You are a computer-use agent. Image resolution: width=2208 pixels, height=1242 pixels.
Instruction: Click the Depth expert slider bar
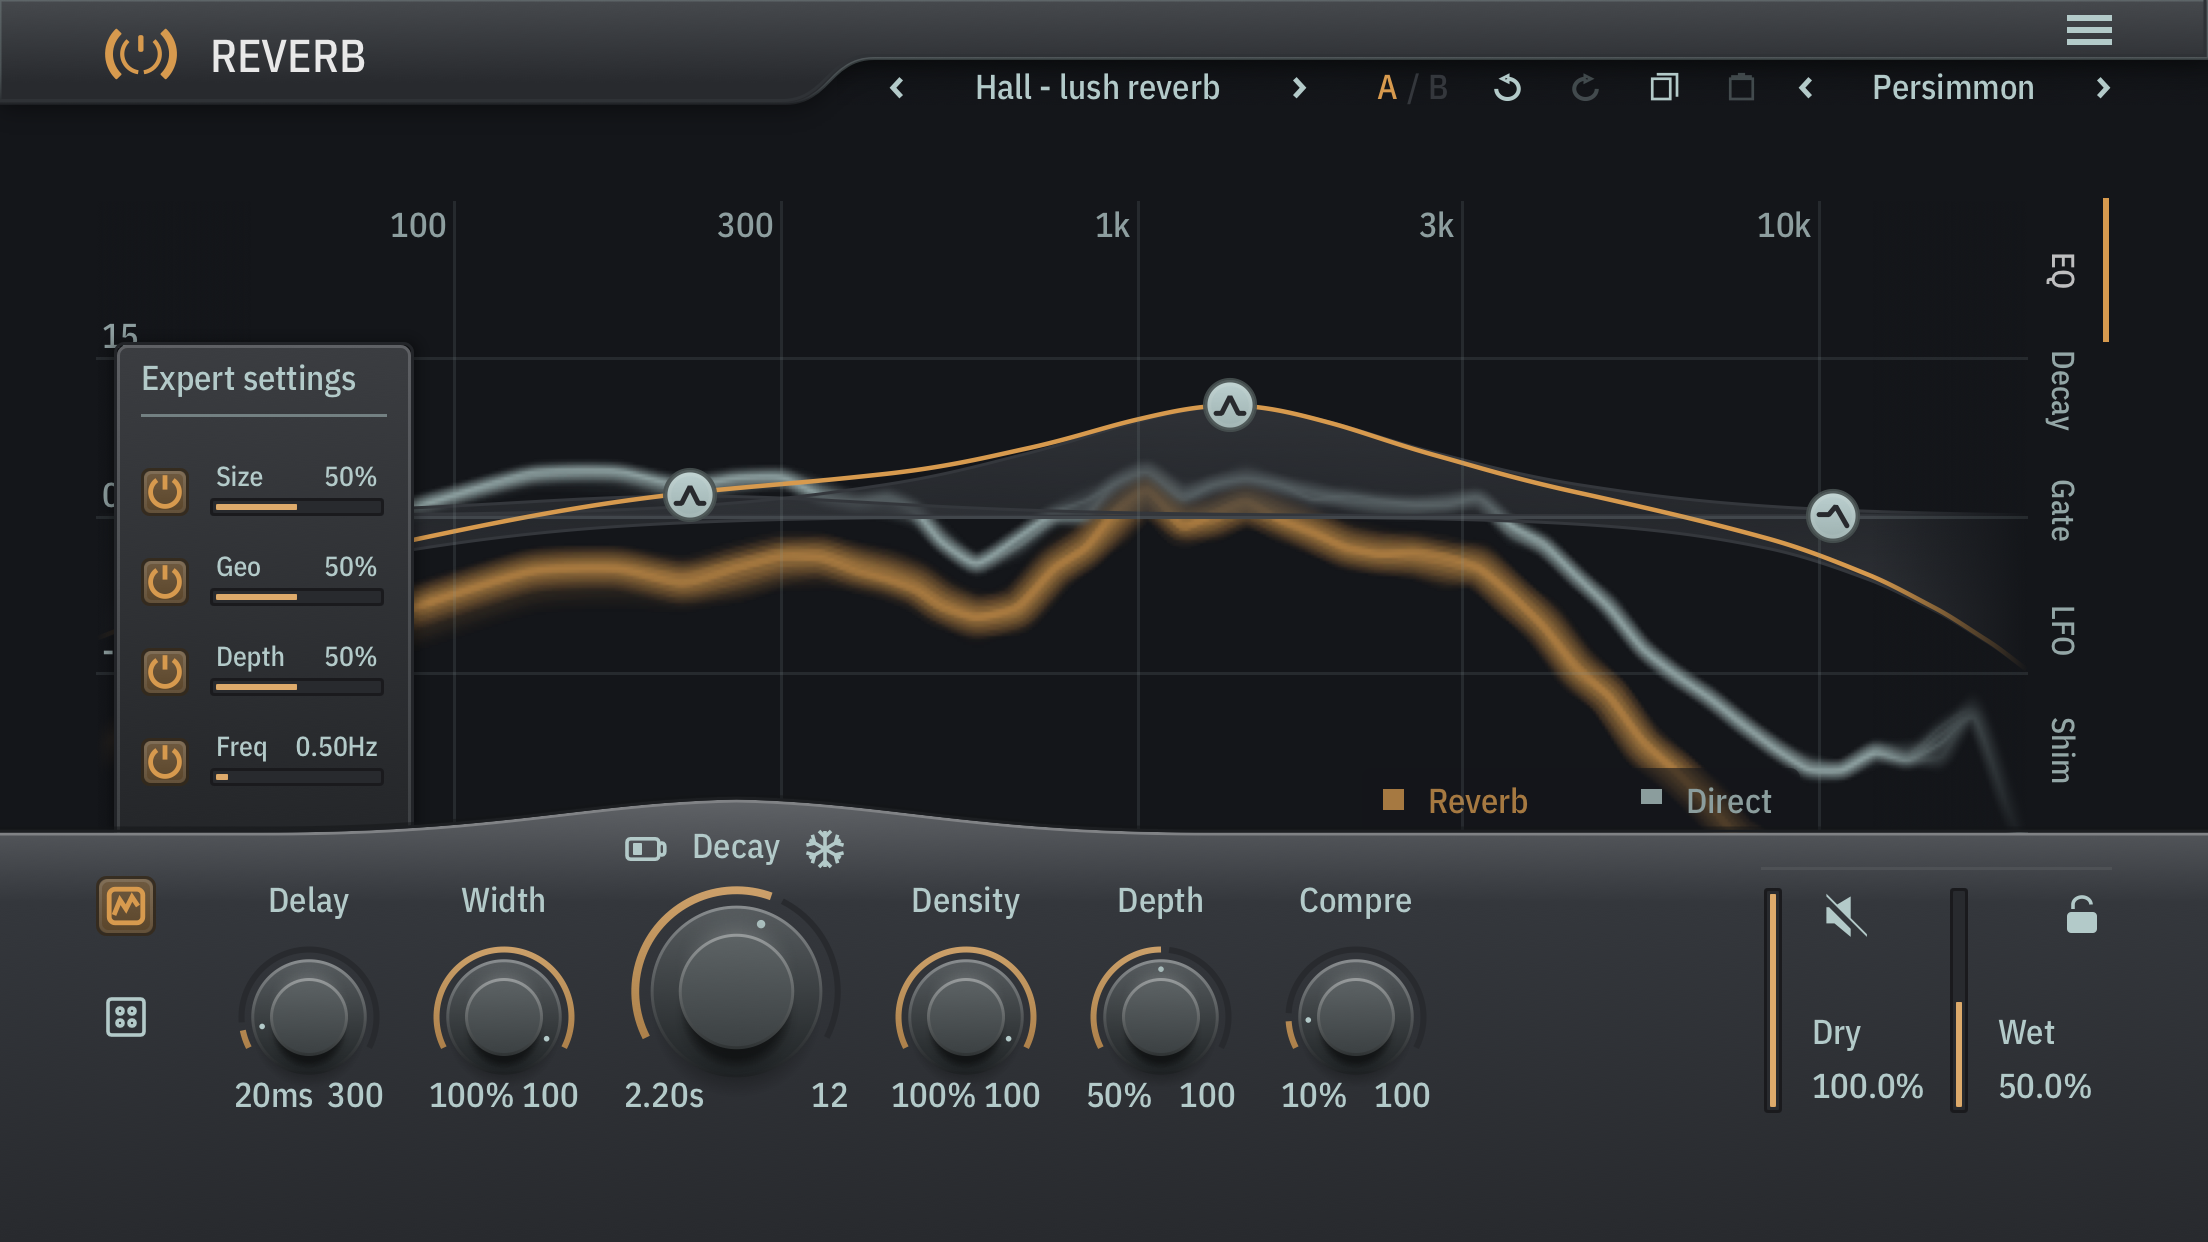297,687
